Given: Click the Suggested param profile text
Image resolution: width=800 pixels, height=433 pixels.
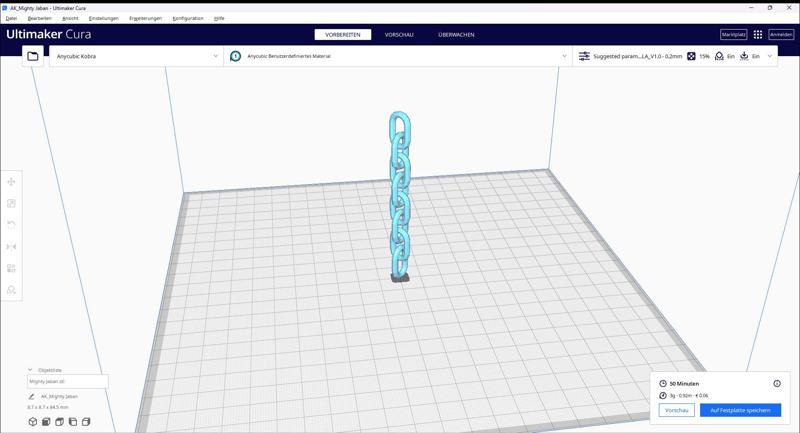Looking at the screenshot, I should [x=638, y=56].
